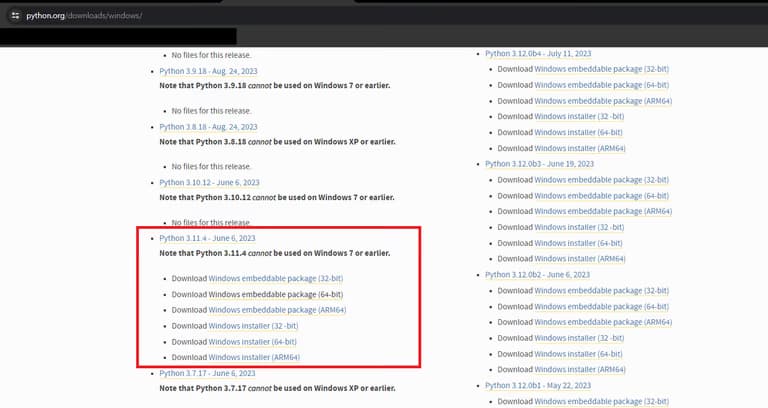Screen dimensions: 768x408
Task: Download Windows installer (64-bit) for Python 3.11.4
Action: 254,342
